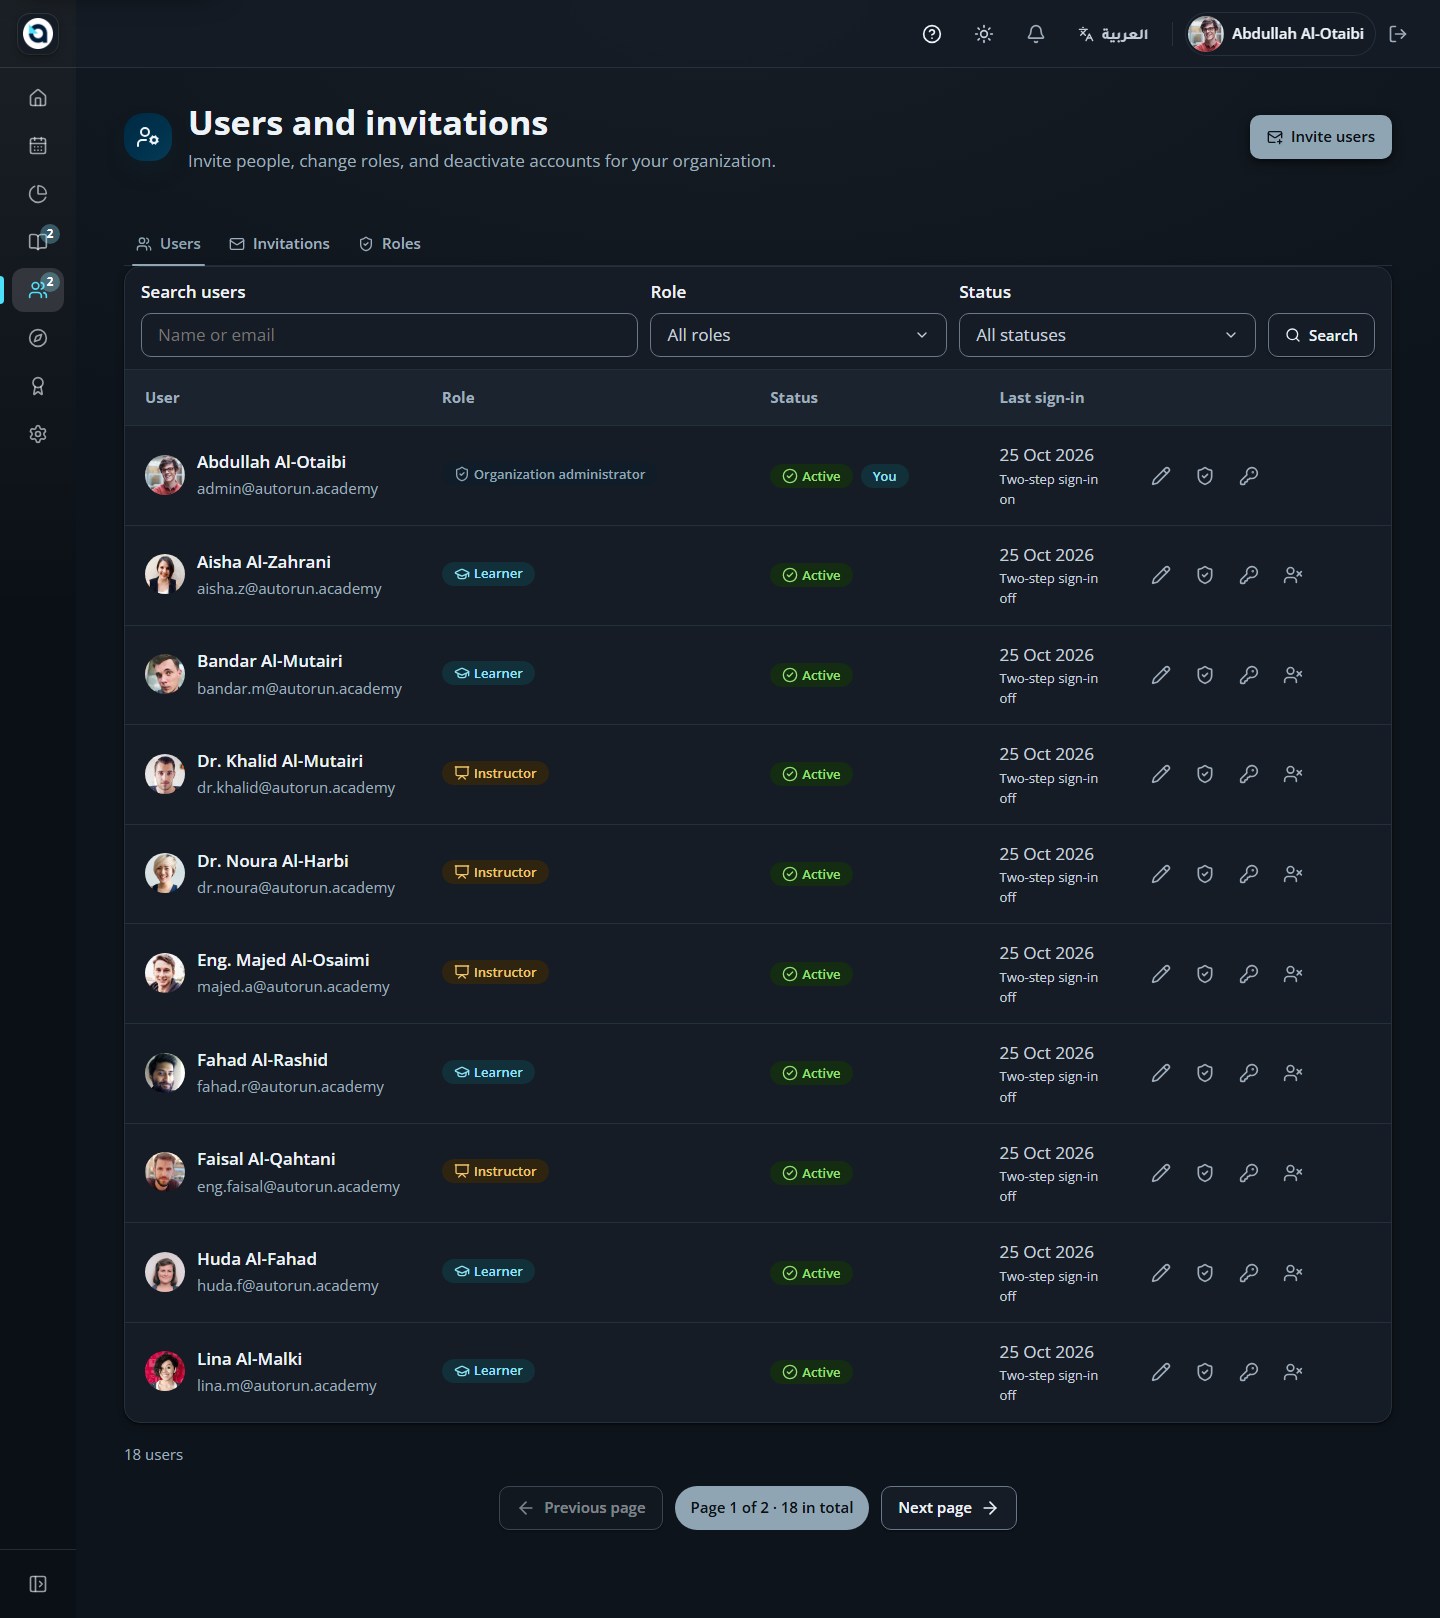This screenshot has height=1618, width=1440.
Task: Open the award badge icon in sidebar
Action: 38,386
